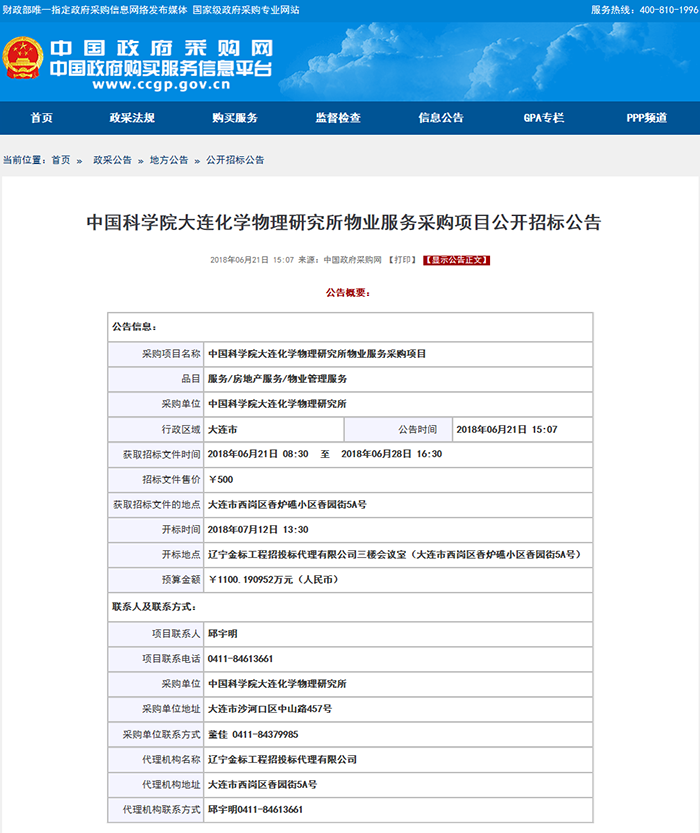700x833 pixels.
Task: Click the 中国政府采购网 site title banner
Action: pos(161,49)
